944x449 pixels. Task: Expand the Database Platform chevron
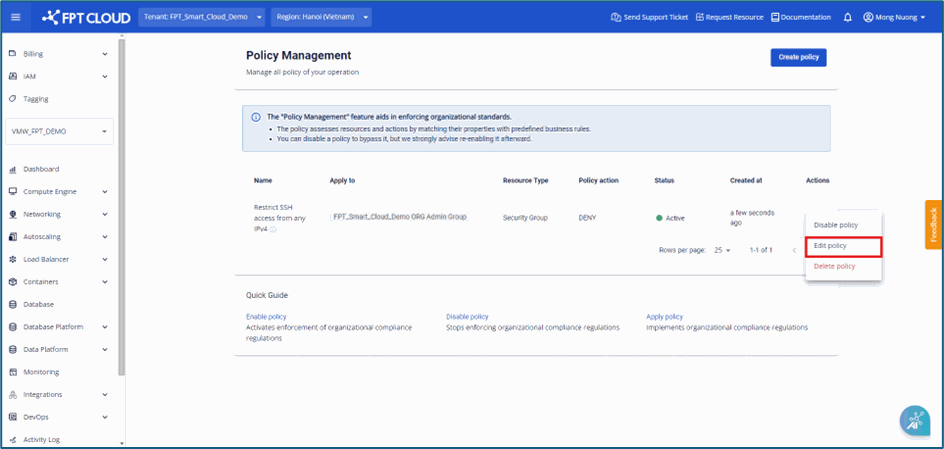tap(105, 327)
